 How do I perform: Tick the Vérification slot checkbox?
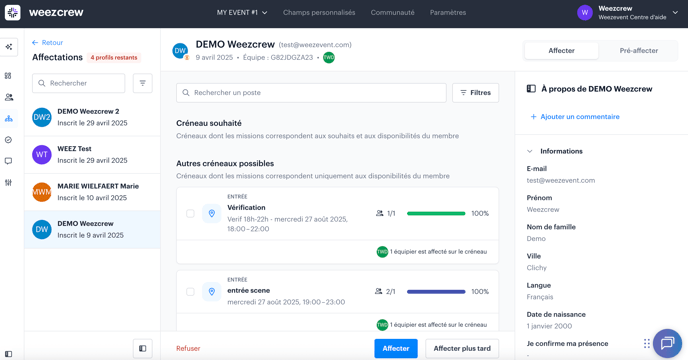(x=190, y=213)
